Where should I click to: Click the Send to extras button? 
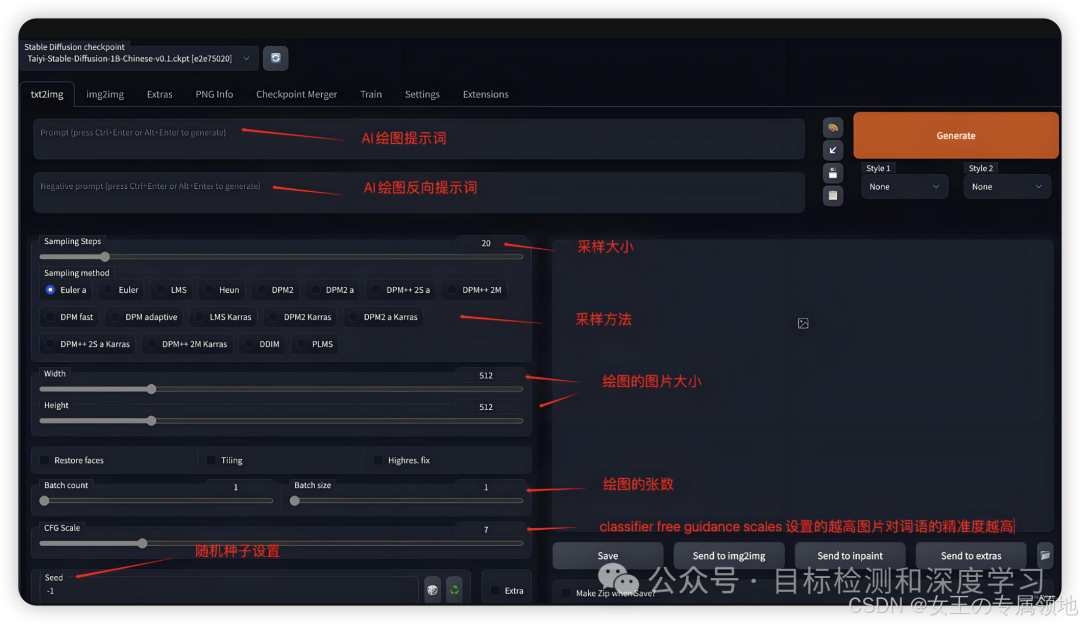point(971,556)
